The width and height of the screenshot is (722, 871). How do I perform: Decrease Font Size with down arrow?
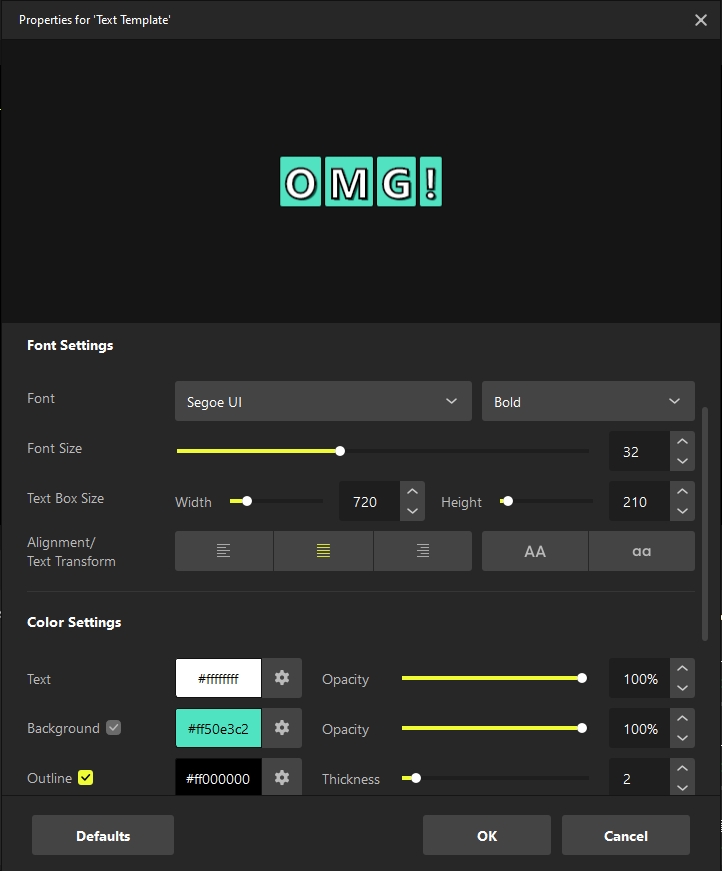tap(683, 461)
